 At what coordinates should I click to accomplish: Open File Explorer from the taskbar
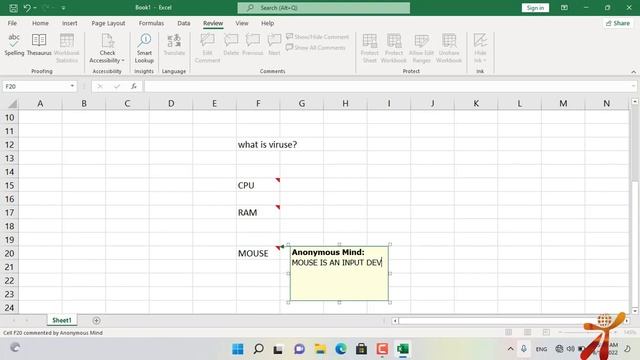click(x=320, y=349)
